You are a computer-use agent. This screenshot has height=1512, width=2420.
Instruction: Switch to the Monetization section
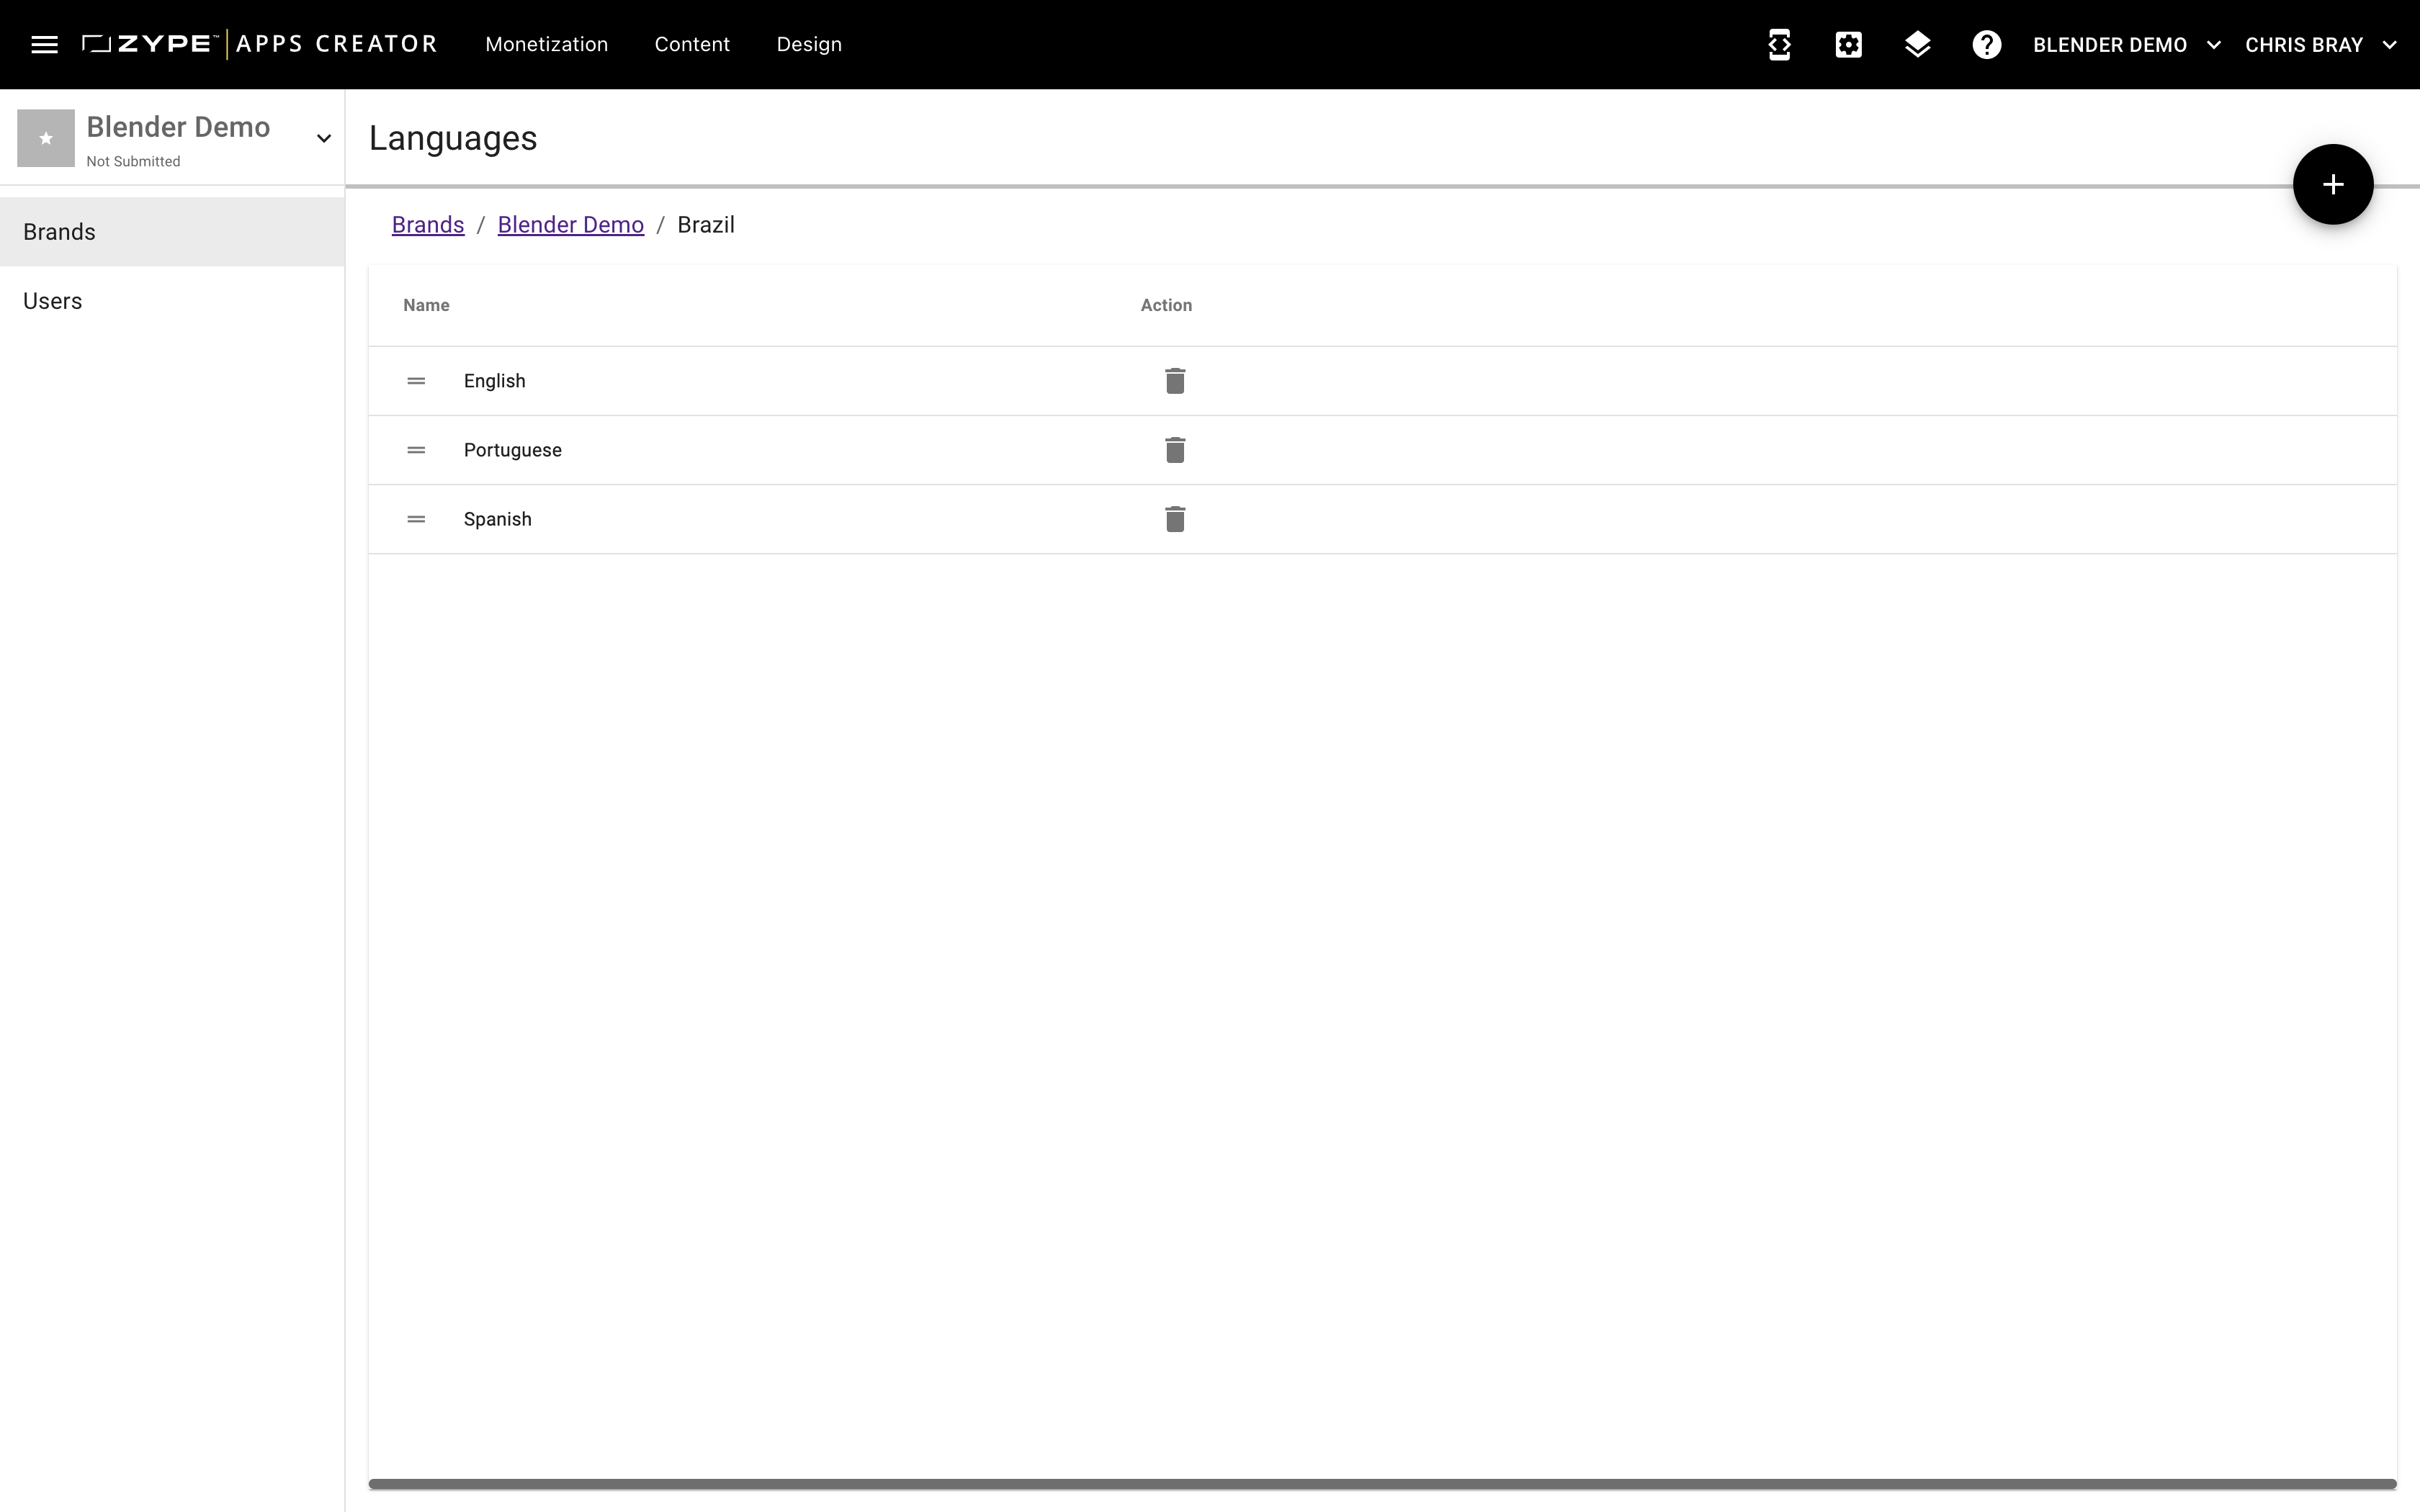tap(546, 44)
